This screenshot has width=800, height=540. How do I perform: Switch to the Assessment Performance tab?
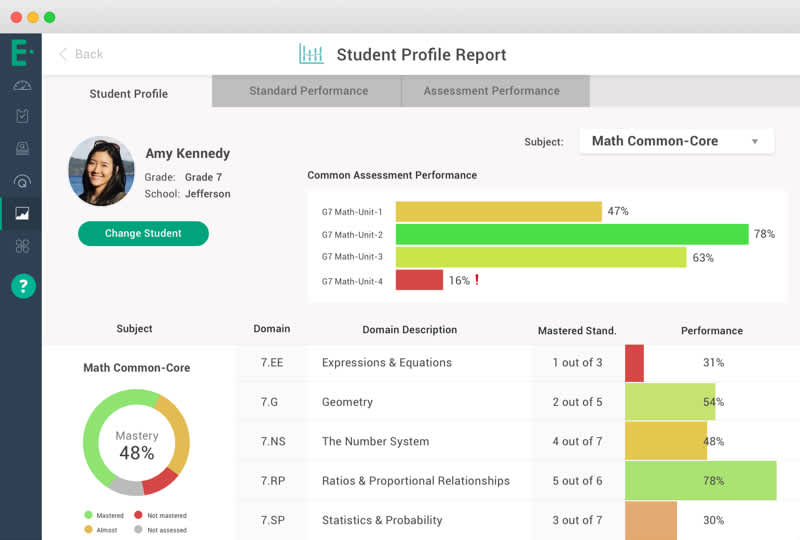(x=495, y=91)
